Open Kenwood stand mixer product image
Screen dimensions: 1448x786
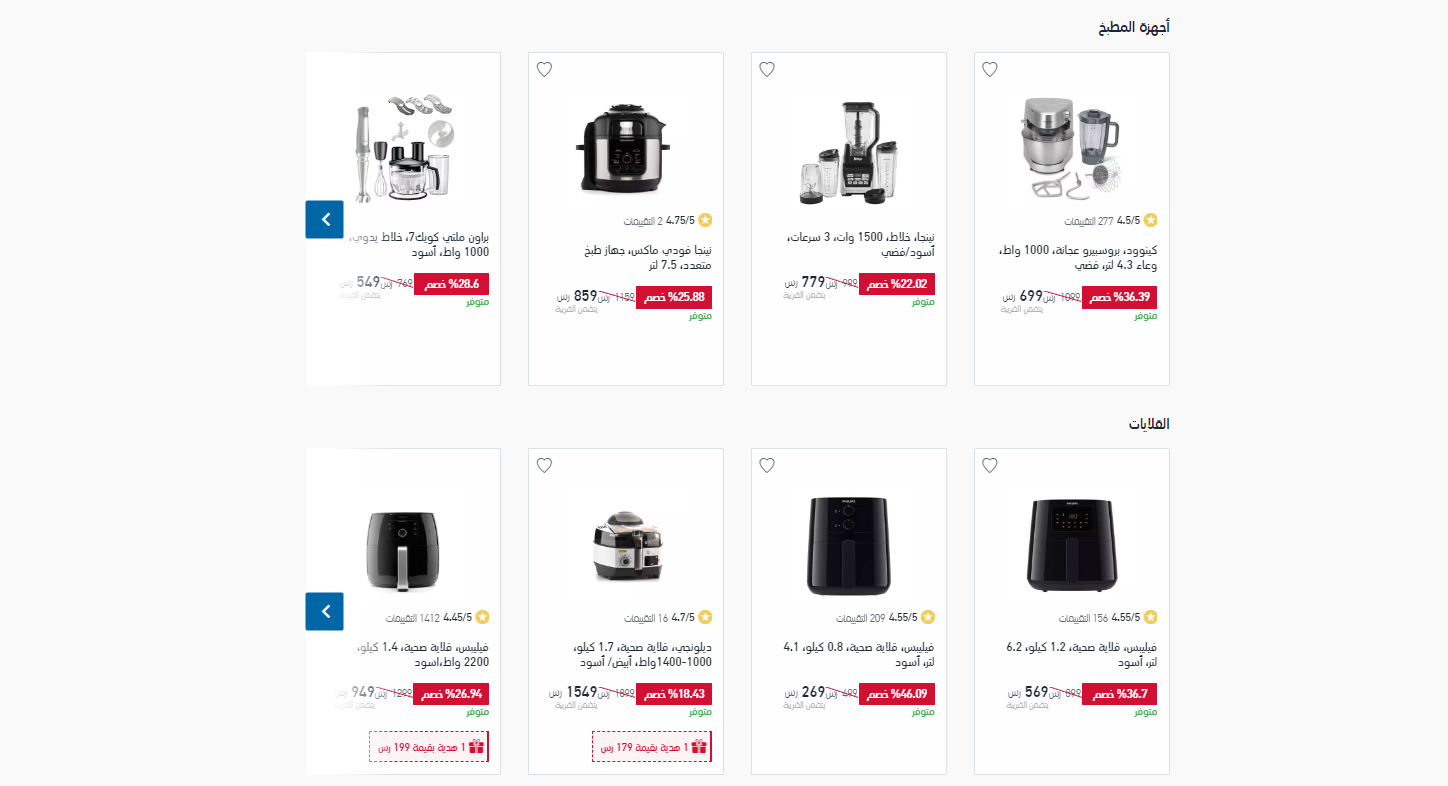pyautogui.click(x=1071, y=146)
